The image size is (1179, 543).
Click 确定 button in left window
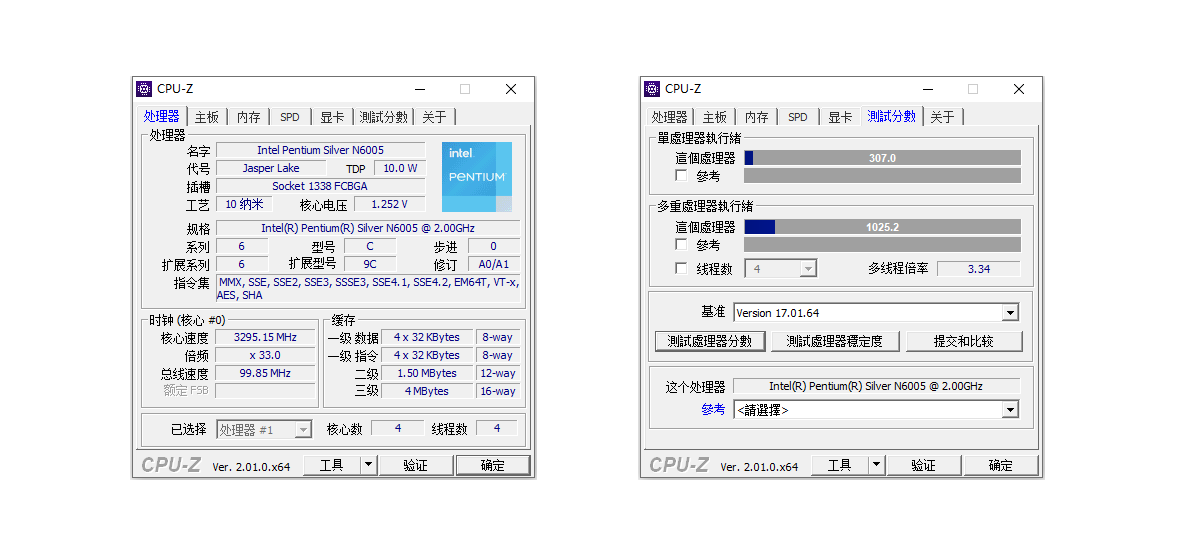pyautogui.click(x=493, y=465)
